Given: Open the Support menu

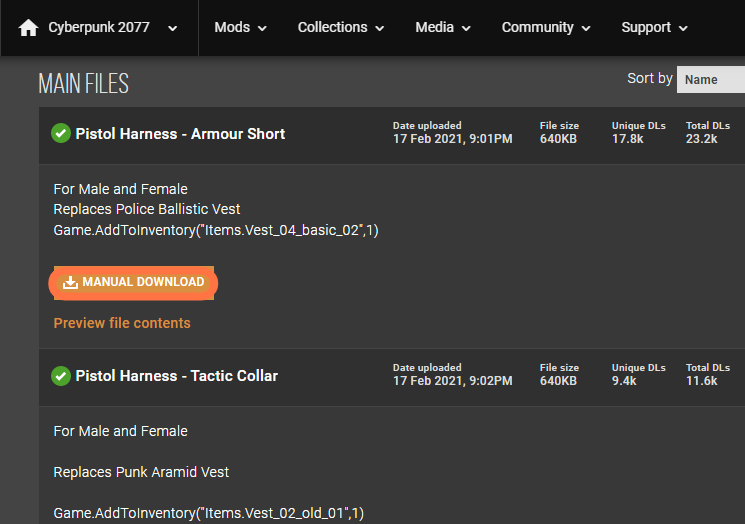Looking at the screenshot, I should [654, 28].
